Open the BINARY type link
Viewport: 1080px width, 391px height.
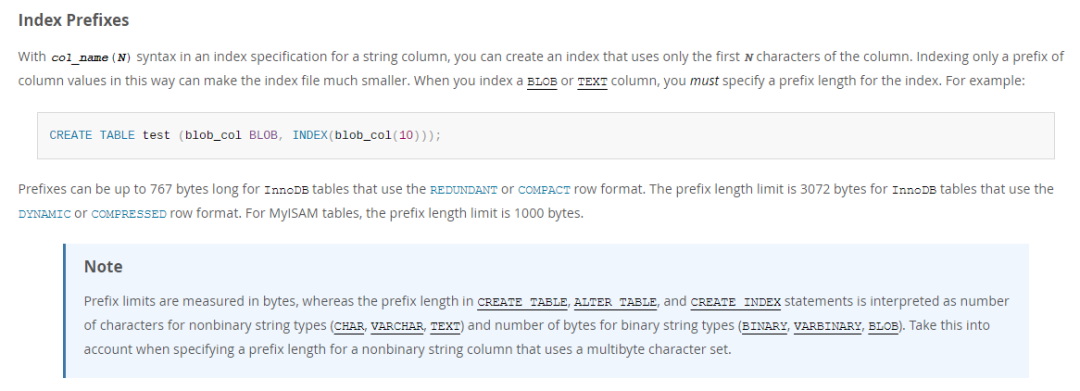pos(765,326)
